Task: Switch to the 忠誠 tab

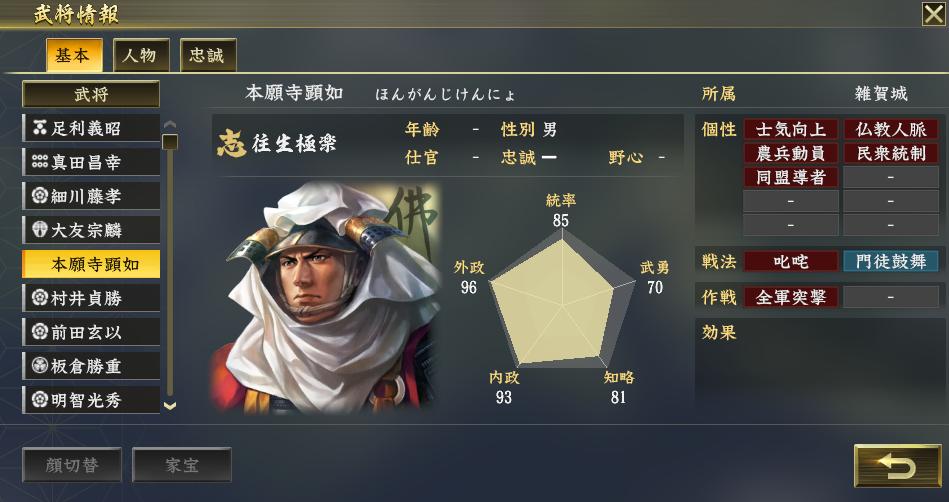Action: (x=208, y=55)
